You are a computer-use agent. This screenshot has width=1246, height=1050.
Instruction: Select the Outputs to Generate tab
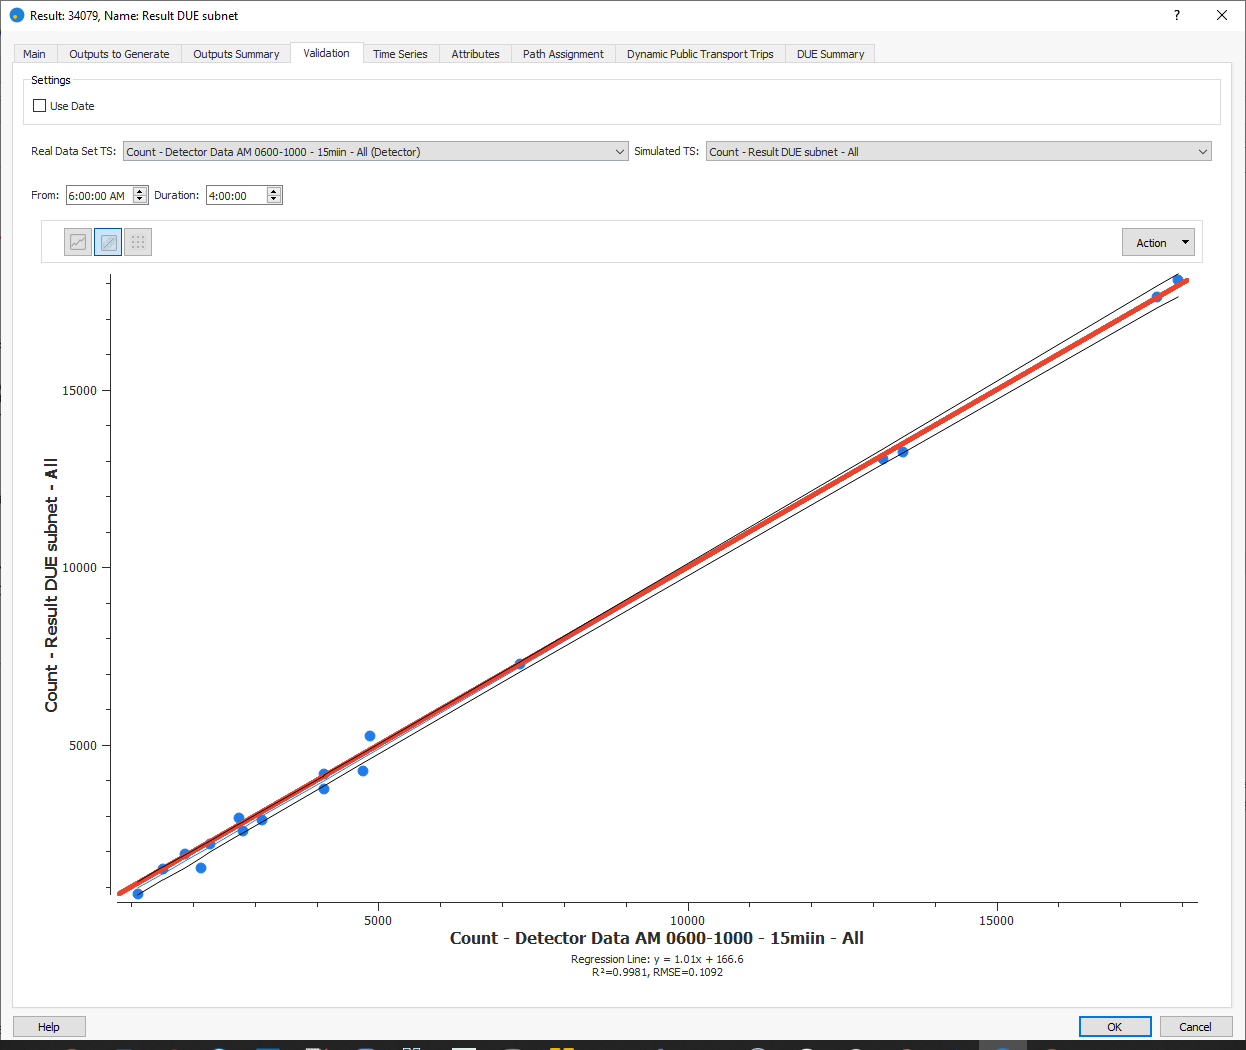[119, 54]
